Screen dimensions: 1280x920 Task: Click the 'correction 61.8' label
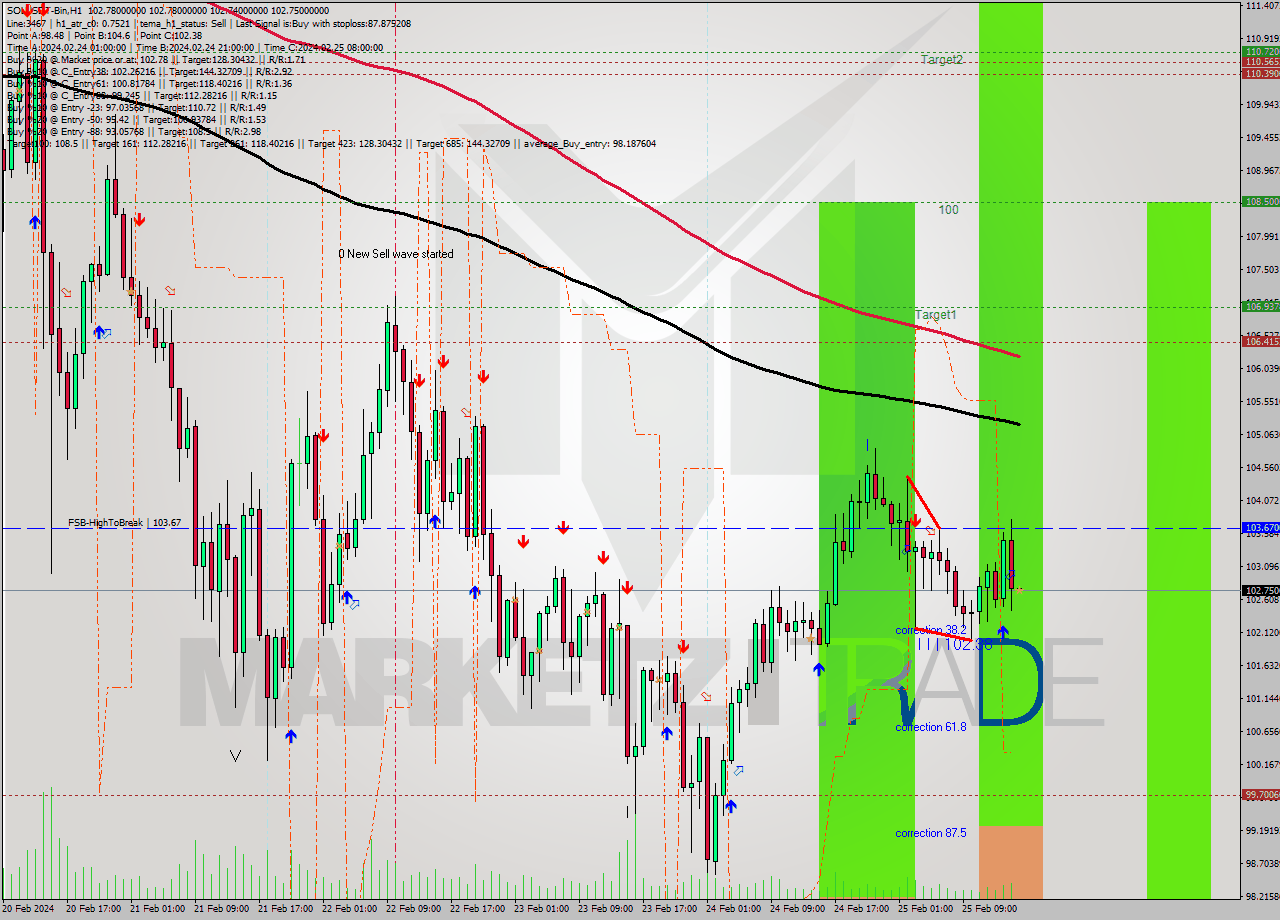[931, 727]
